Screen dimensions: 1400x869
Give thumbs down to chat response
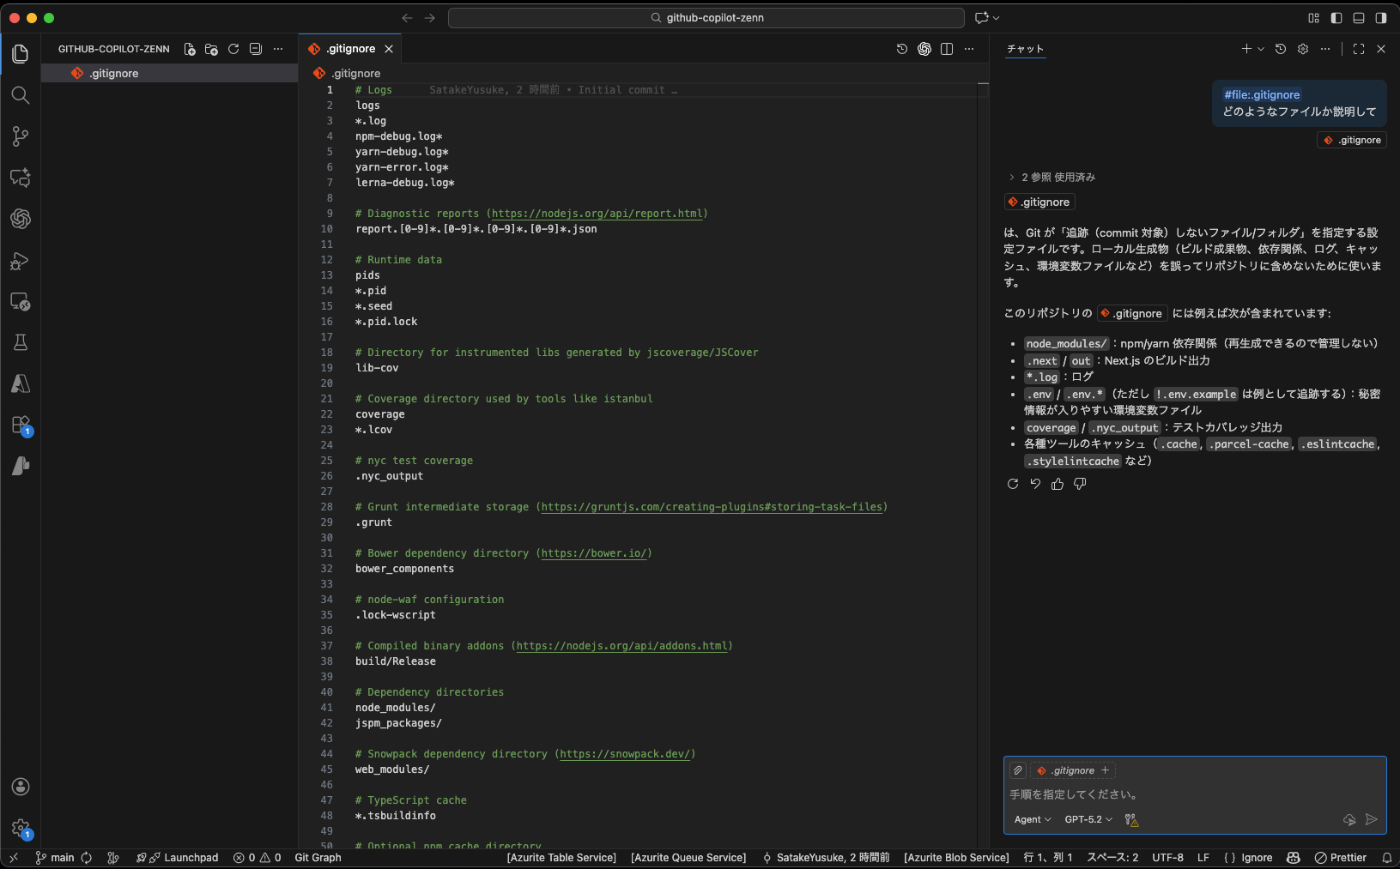point(1080,484)
